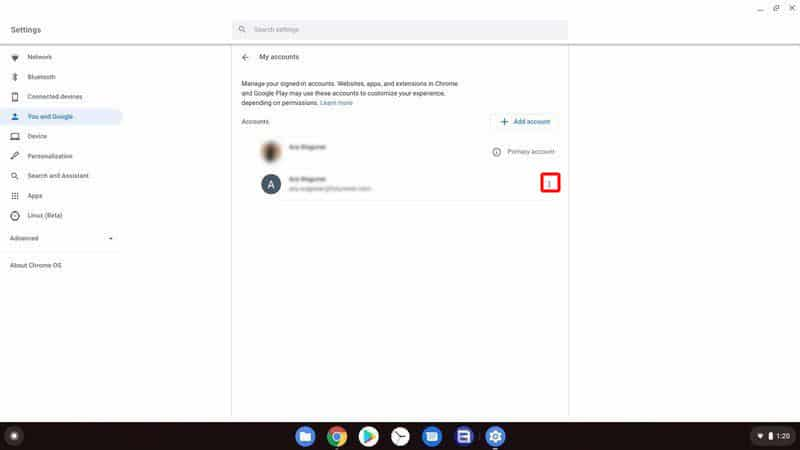Viewport: 800px width, 450px height.
Task: Open About Chrome OS page
Action: coord(36,263)
